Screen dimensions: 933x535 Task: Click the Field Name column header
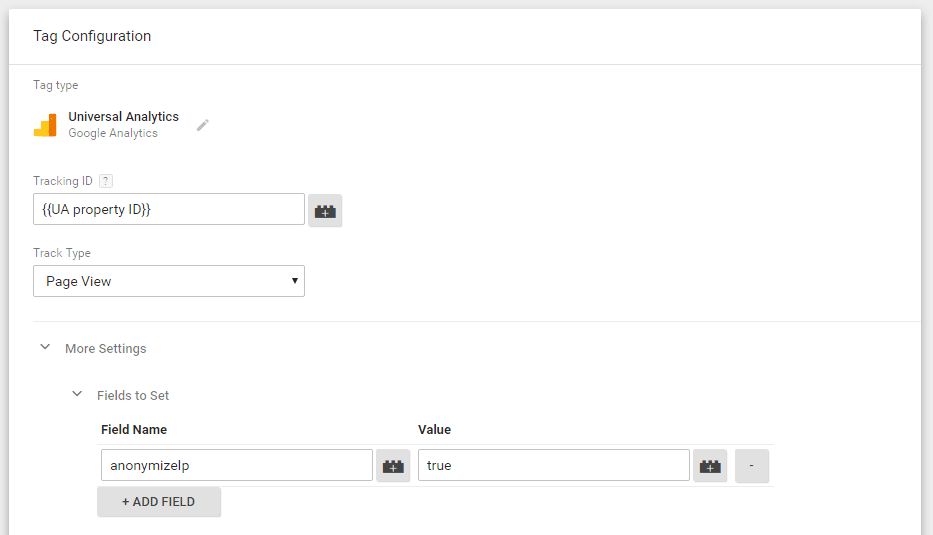coord(134,430)
